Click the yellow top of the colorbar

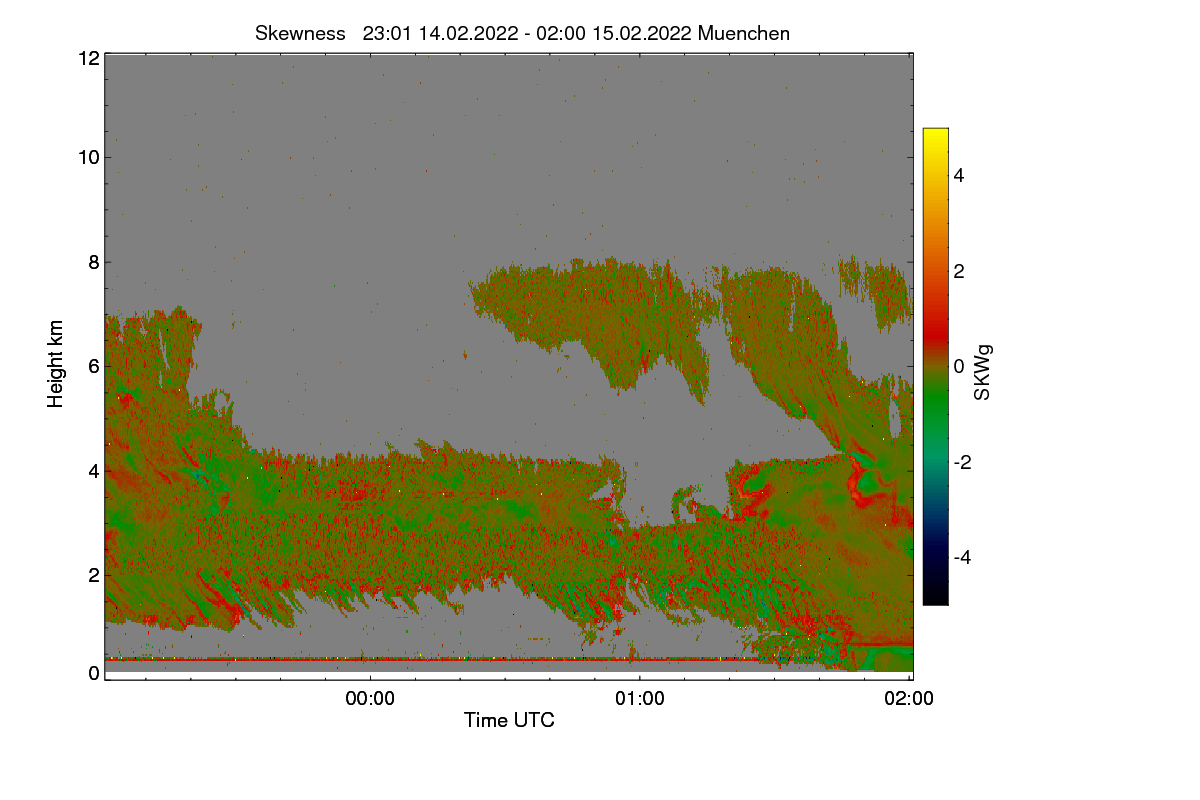(x=935, y=136)
